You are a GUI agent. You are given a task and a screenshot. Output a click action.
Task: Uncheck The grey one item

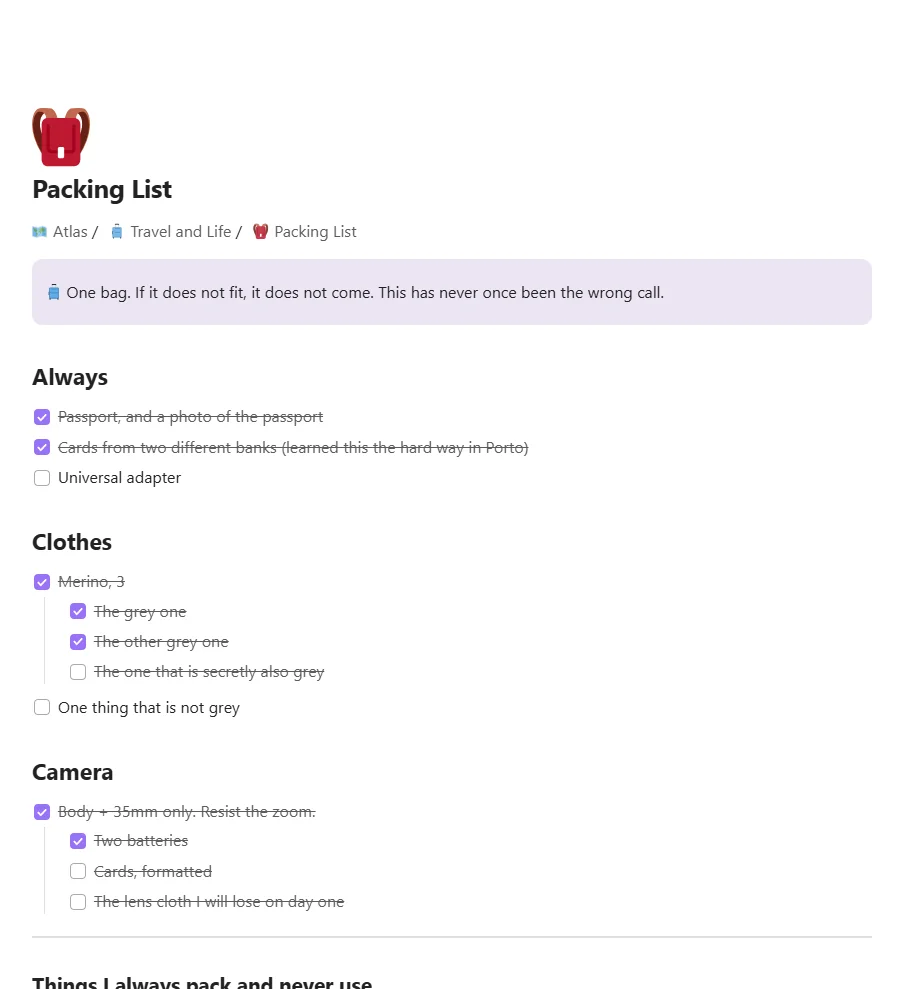[x=78, y=611]
